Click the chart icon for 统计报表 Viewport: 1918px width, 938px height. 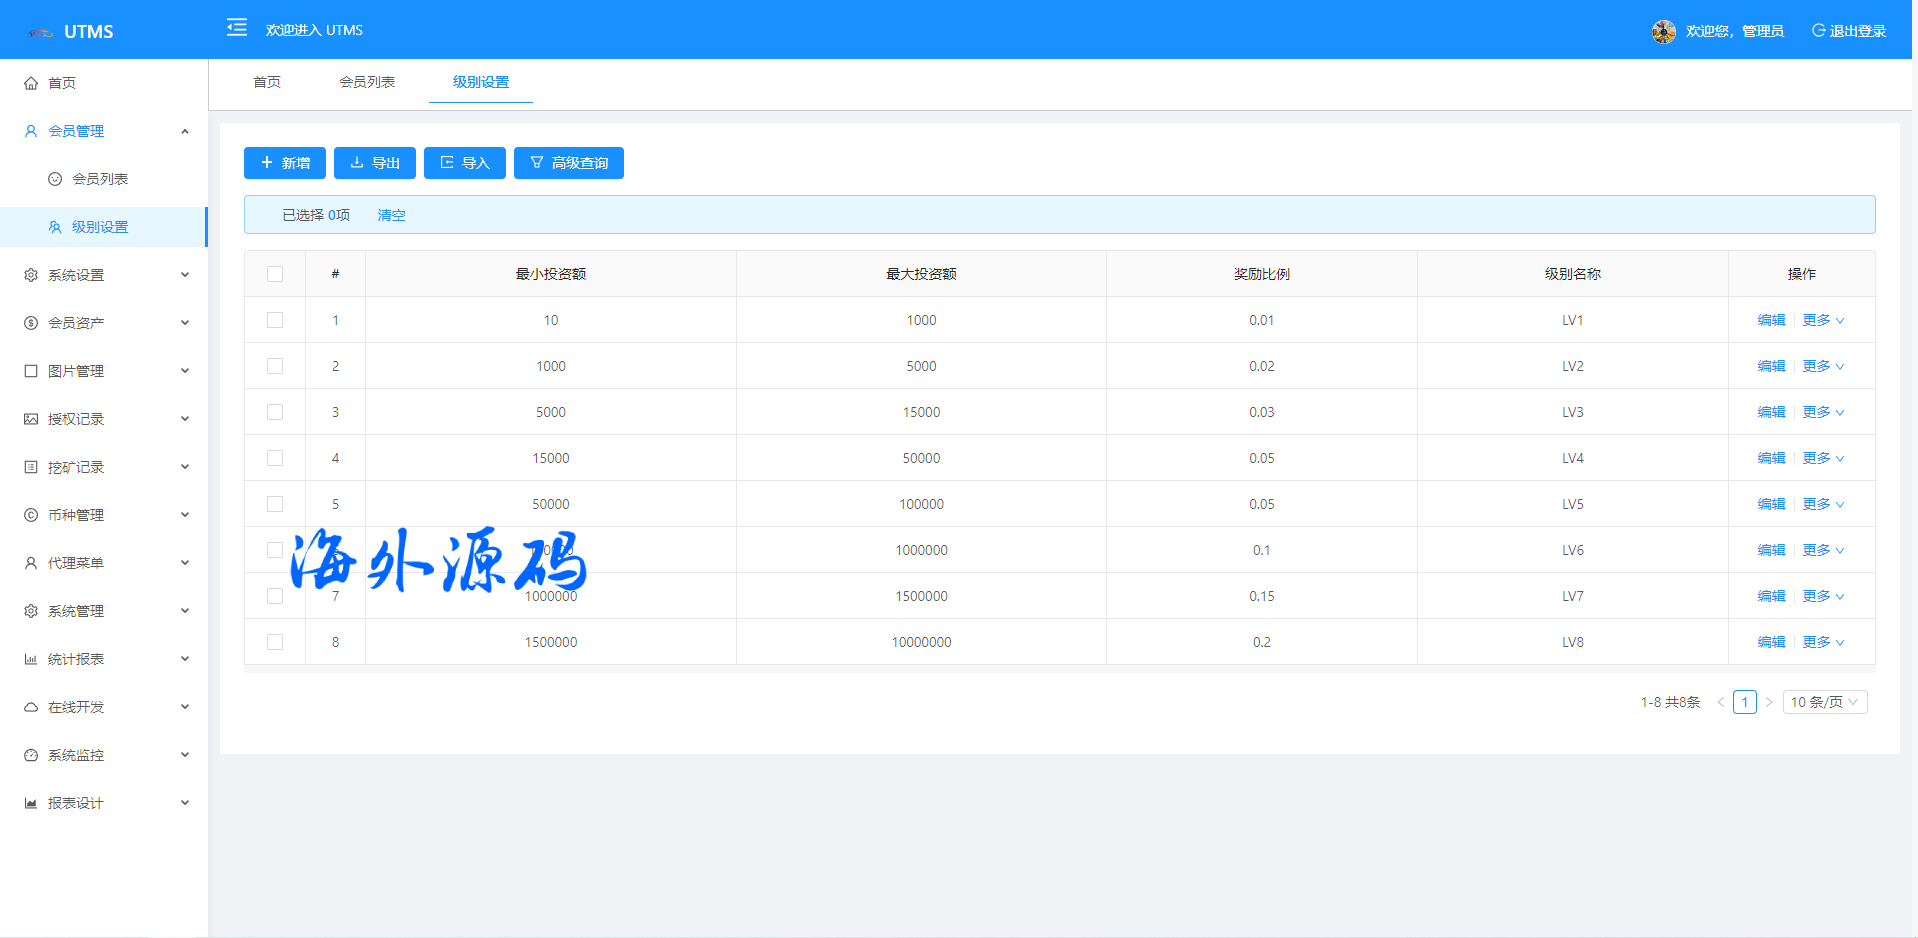[31, 659]
